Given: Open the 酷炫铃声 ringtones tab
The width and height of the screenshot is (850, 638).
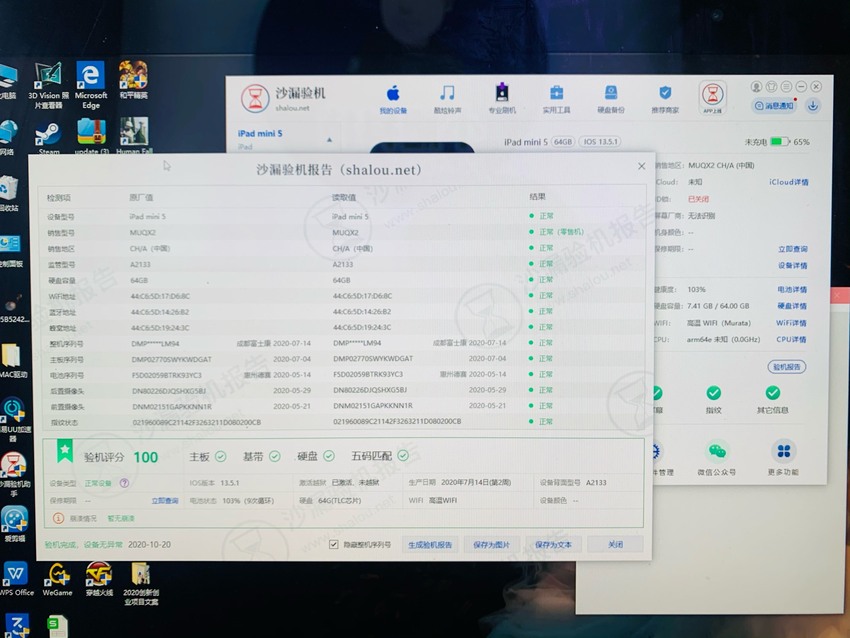Looking at the screenshot, I should (447, 99).
